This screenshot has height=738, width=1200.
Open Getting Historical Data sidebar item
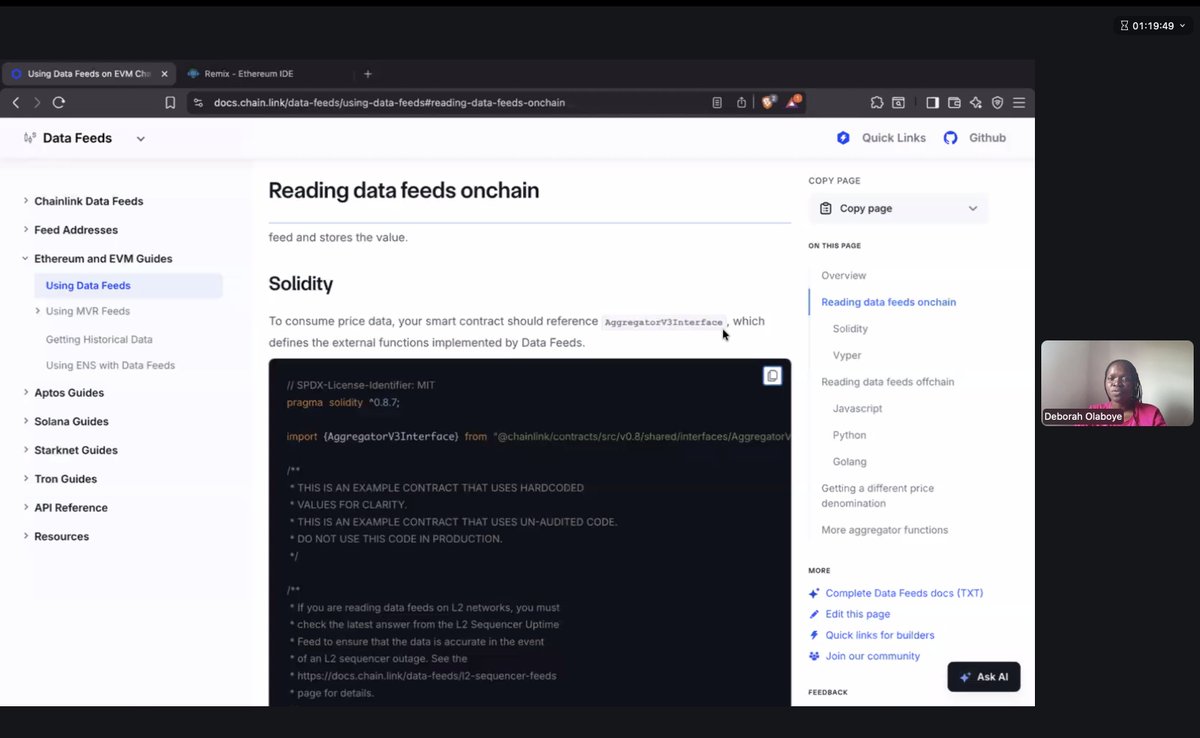tap(99, 340)
